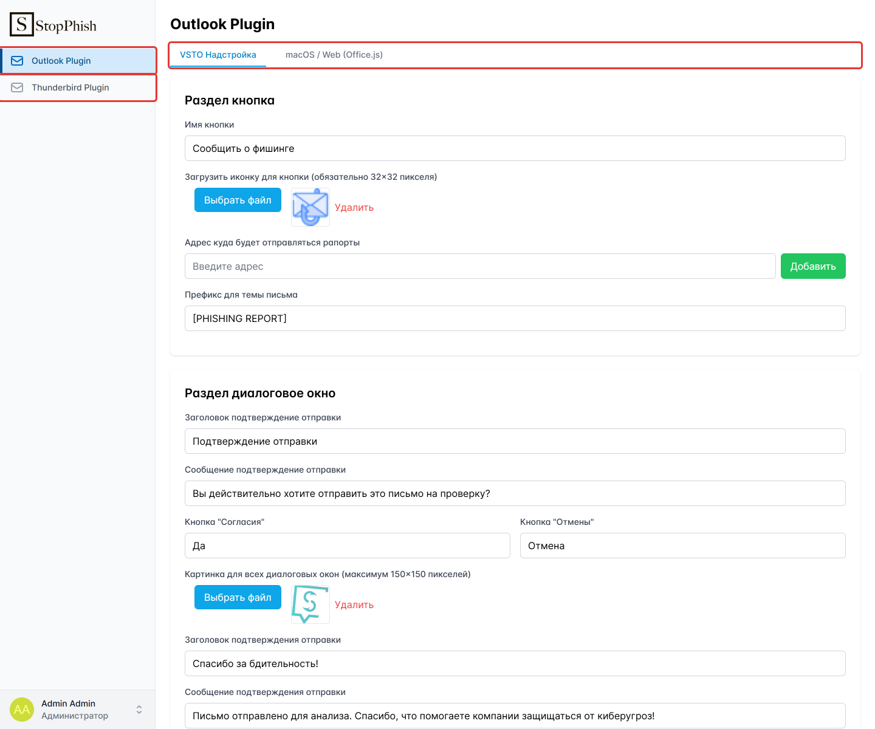Switch to the VSTO Надстройка tab
Viewport: 875px width, 729px height.
218,55
